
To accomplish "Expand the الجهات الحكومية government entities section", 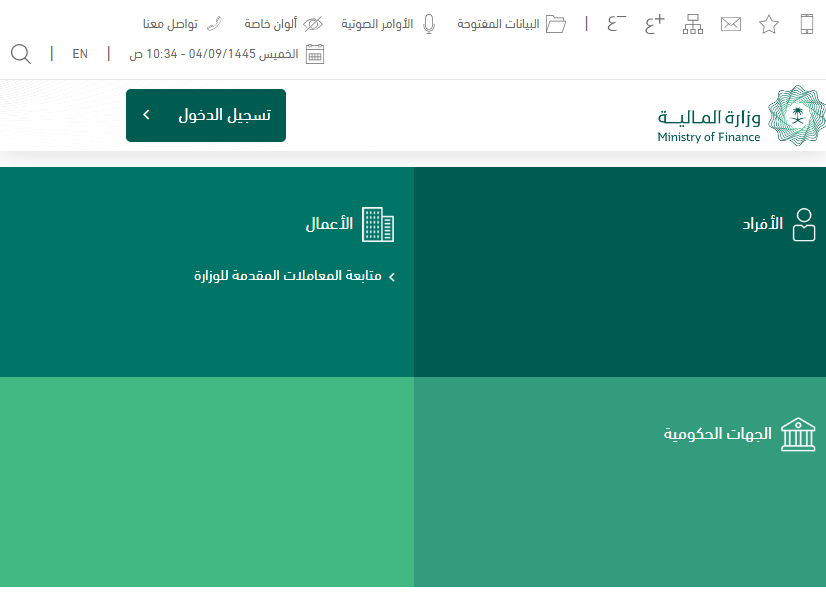I will coord(739,434).
